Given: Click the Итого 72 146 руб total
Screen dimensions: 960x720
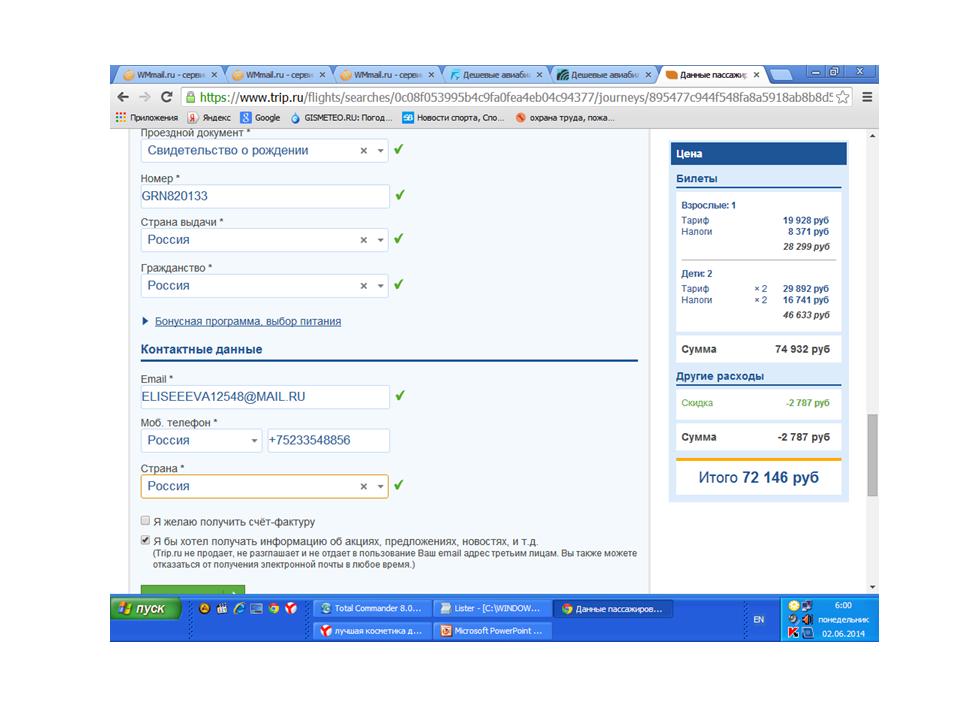Looking at the screenshot, I should [x=759, y=478].
